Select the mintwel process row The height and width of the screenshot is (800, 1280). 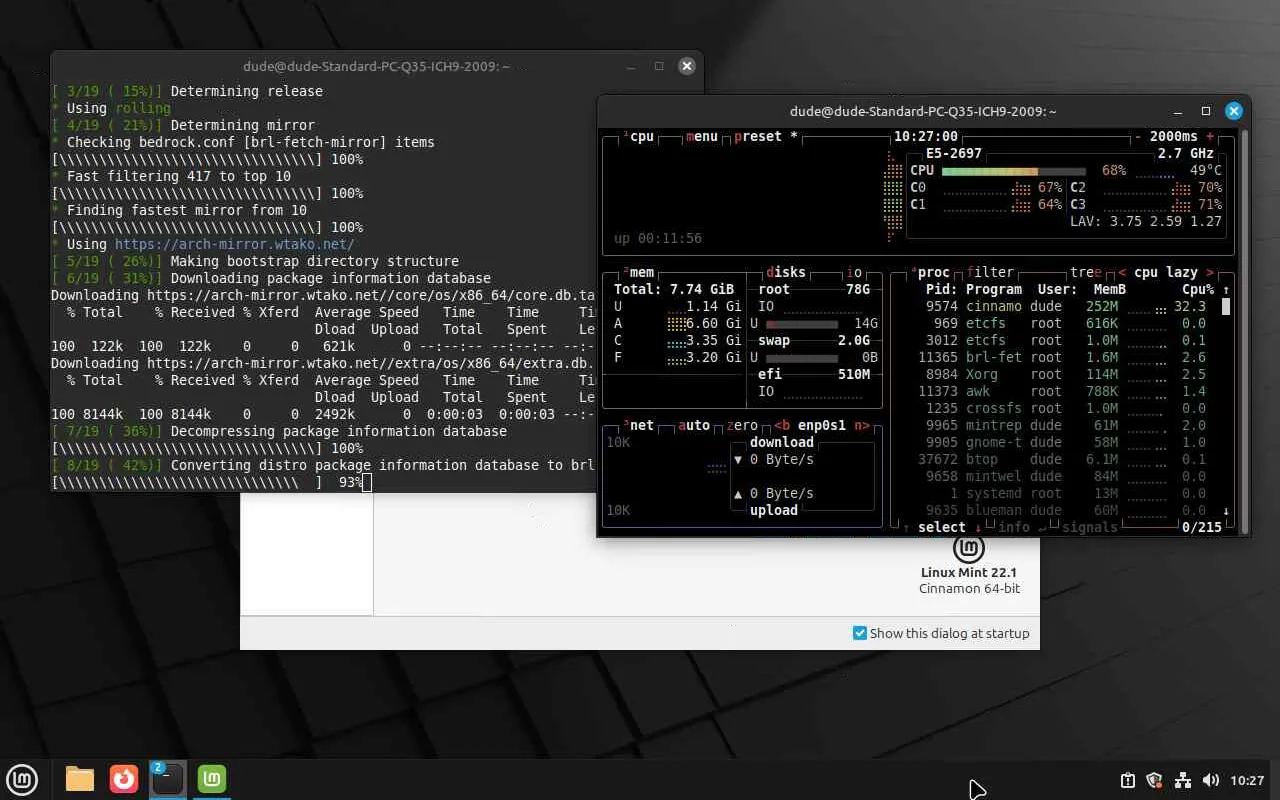1065,476
